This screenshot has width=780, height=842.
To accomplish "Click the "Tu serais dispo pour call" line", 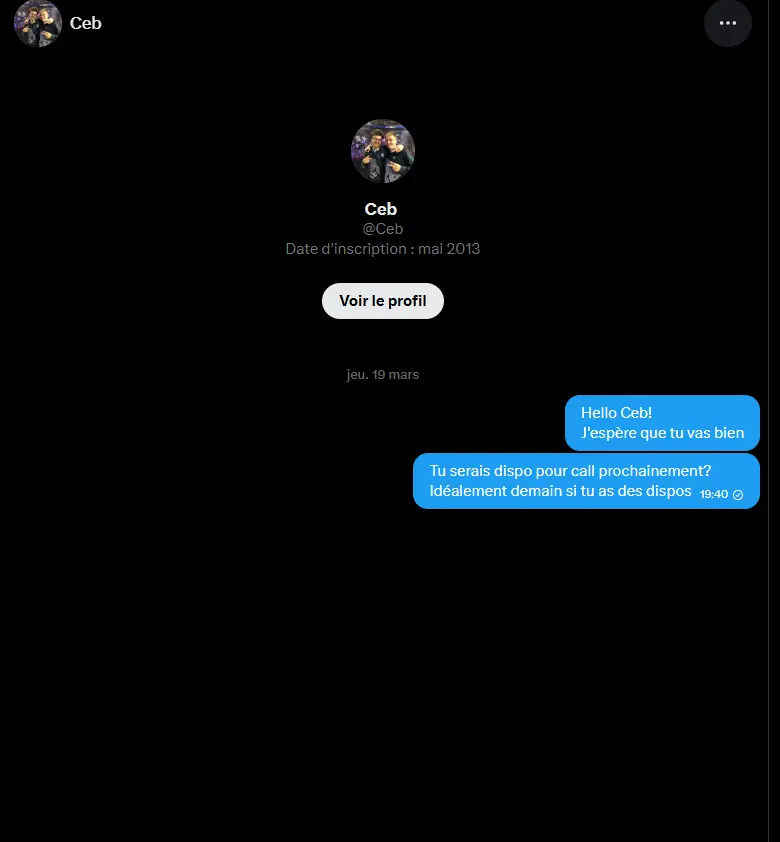I will point(511,471).
